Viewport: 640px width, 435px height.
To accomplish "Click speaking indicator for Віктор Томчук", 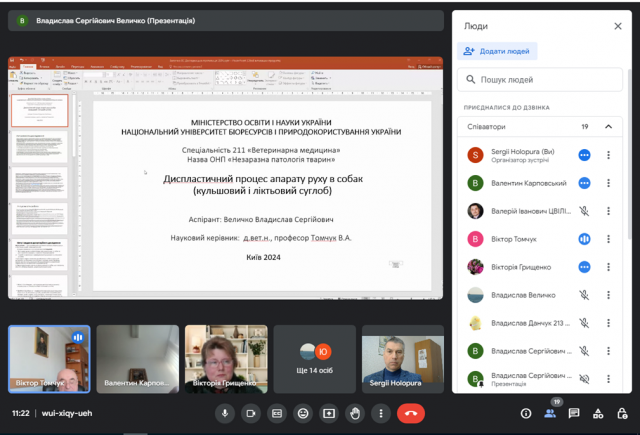I will coord(584,239).
